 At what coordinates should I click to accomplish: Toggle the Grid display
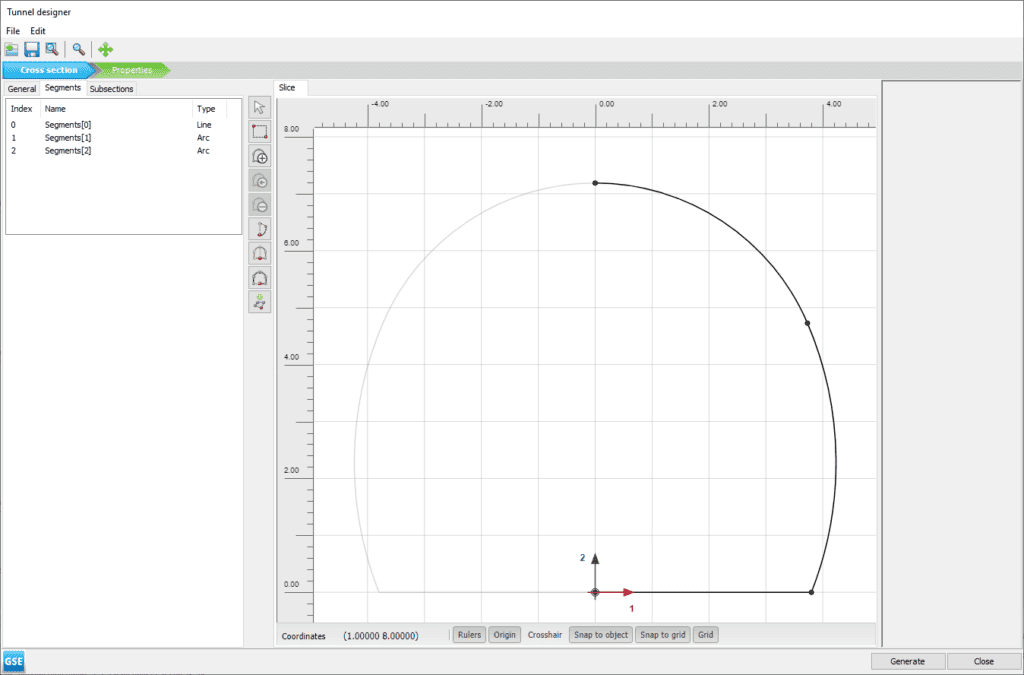point(705,634)
